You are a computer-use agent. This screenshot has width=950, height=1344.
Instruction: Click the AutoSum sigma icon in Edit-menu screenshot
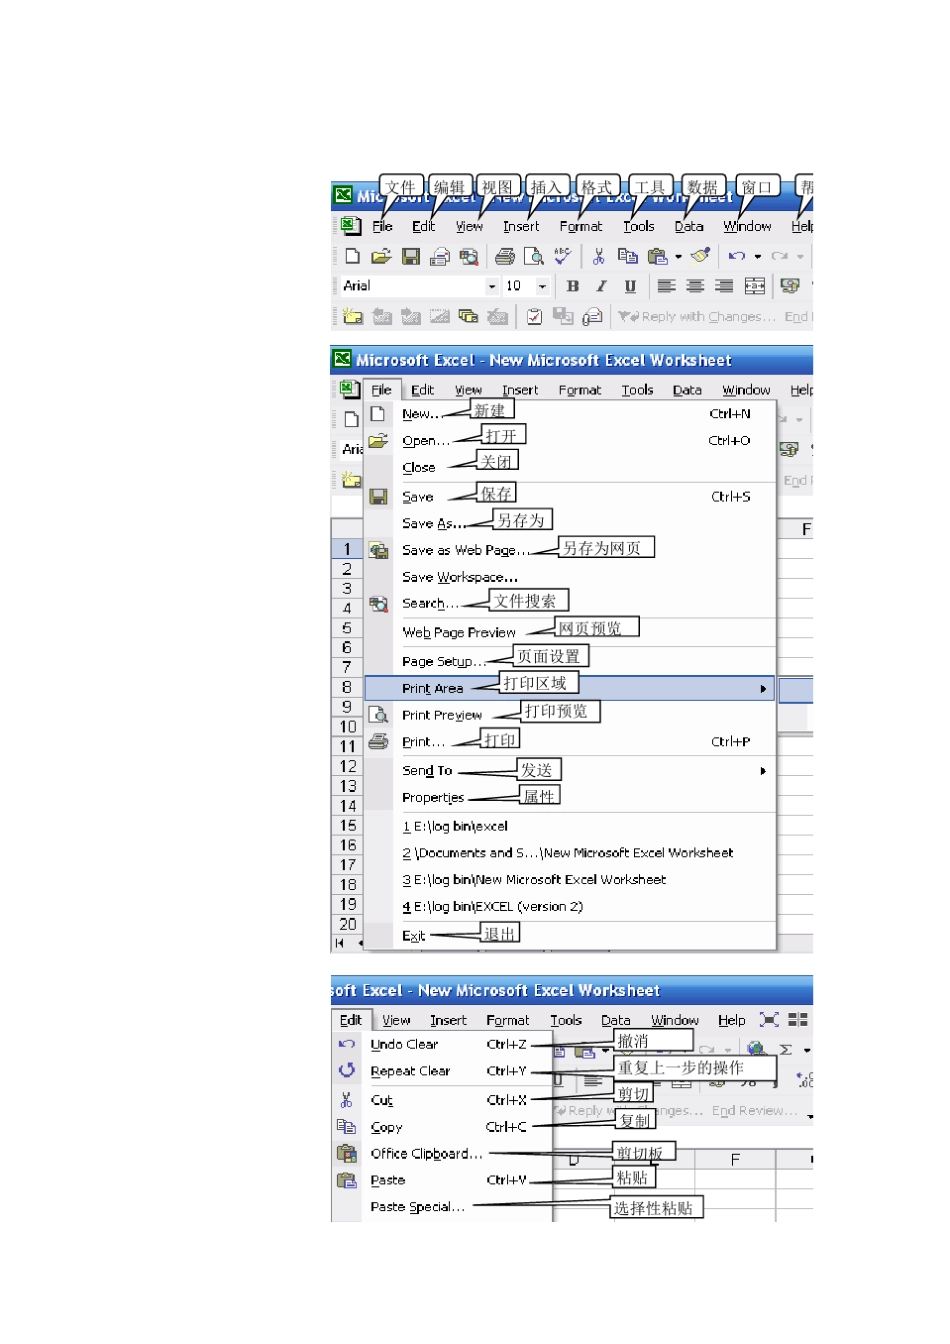[x=786, y=1049]
